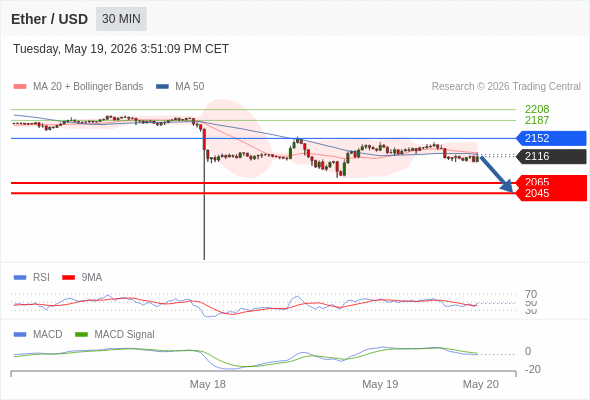
Task: Click the red 2045 support price tag
Action: tap(551, 194)
